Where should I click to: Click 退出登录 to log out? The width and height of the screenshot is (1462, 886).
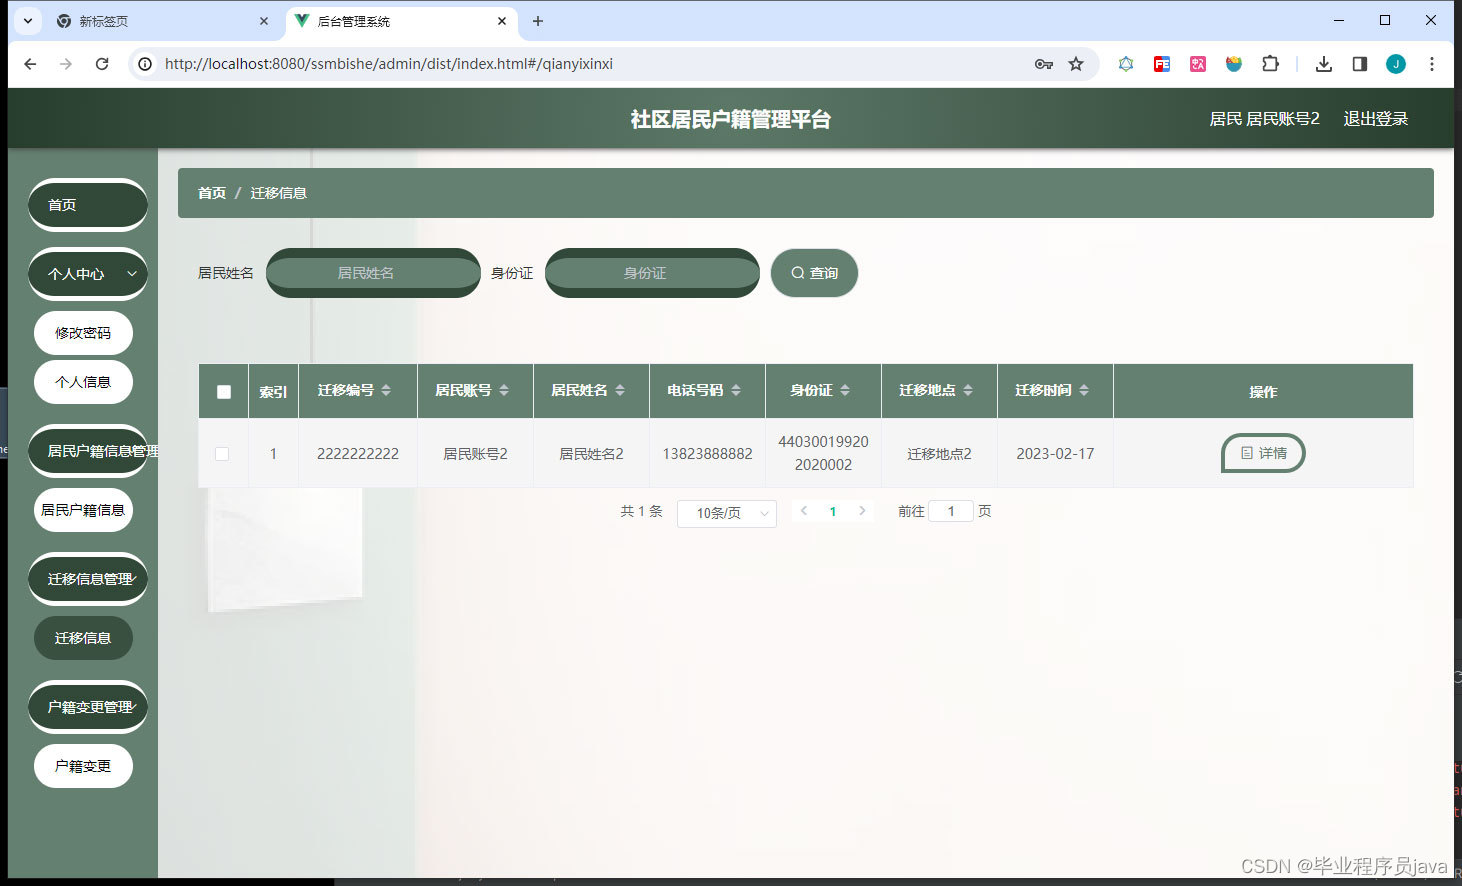[x=1376, y=119]
